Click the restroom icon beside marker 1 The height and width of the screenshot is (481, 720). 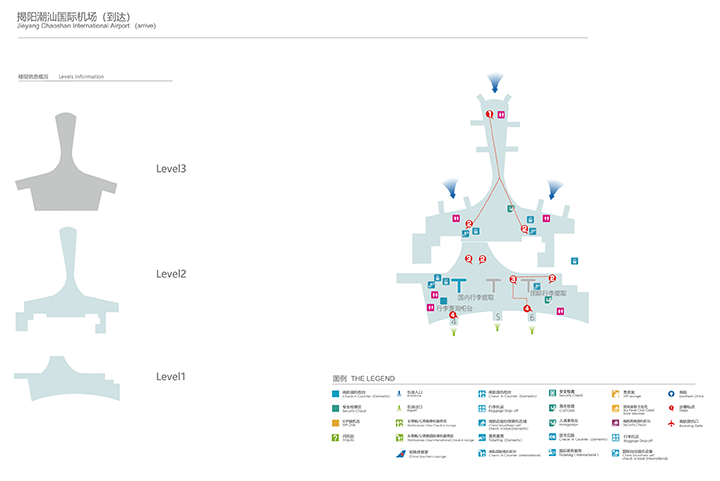pos(499,115)
